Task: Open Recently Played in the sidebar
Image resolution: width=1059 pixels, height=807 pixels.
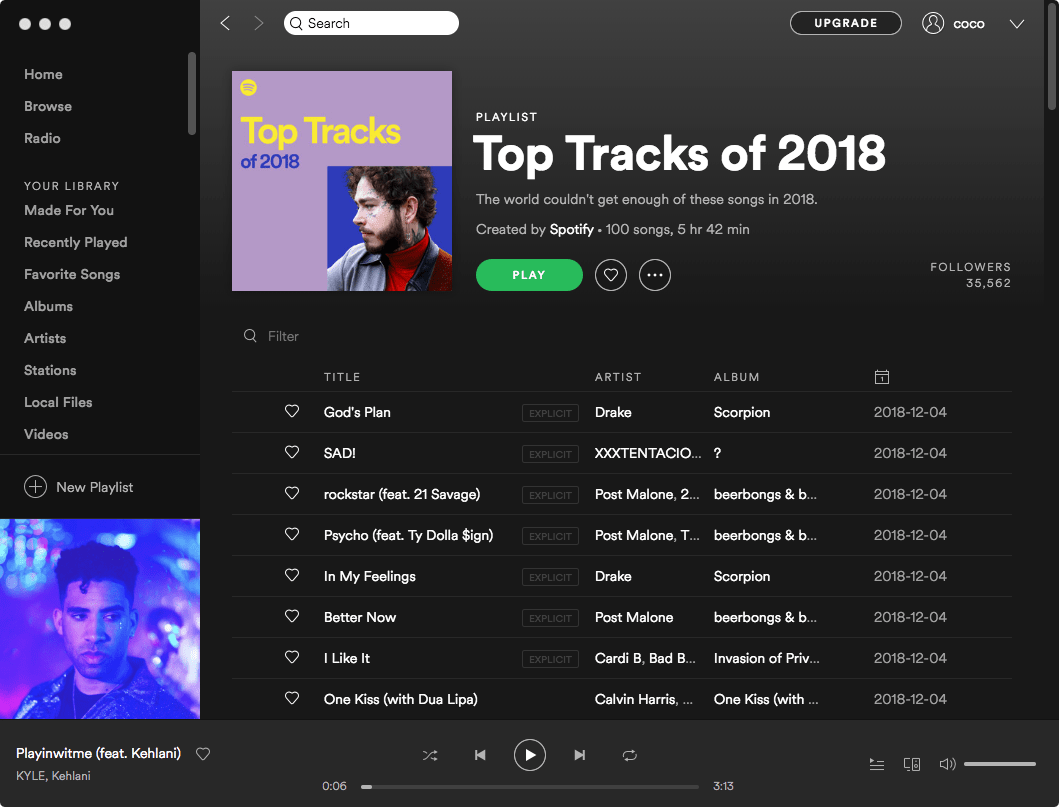Action: coord(75,242)
